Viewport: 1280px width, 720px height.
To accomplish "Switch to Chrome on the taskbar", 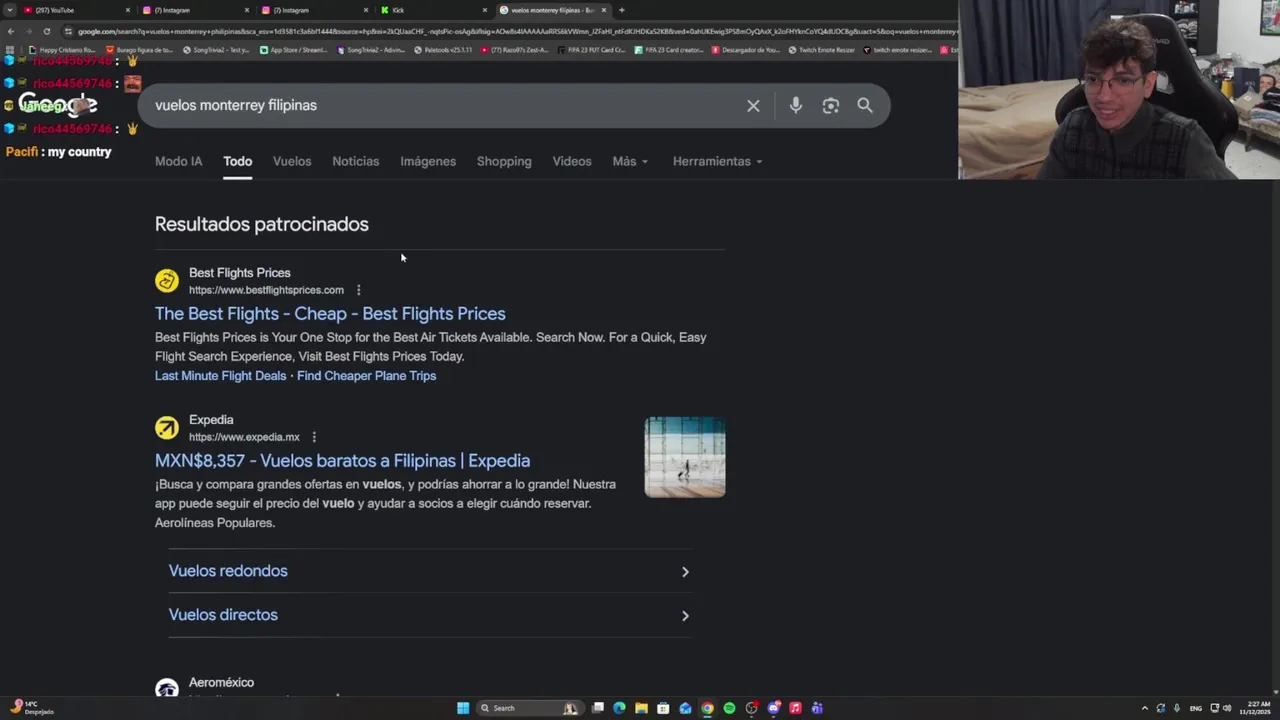I will 707,708.
